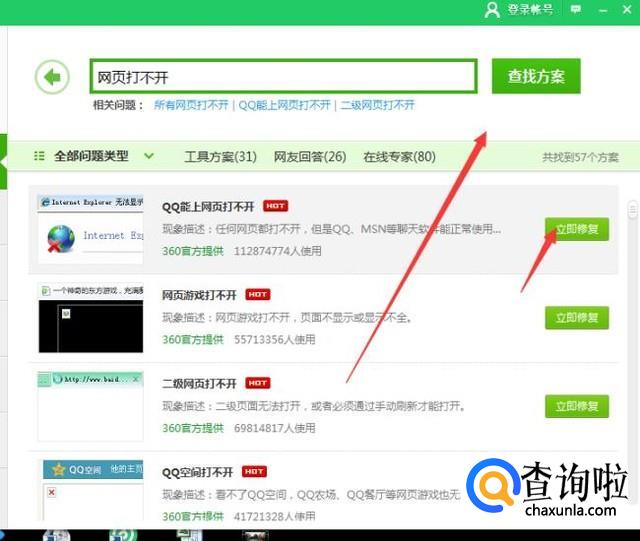Select the QQ能上网页打不开 result title
This screenshot has width=640, height=541.
click(208, 207)
